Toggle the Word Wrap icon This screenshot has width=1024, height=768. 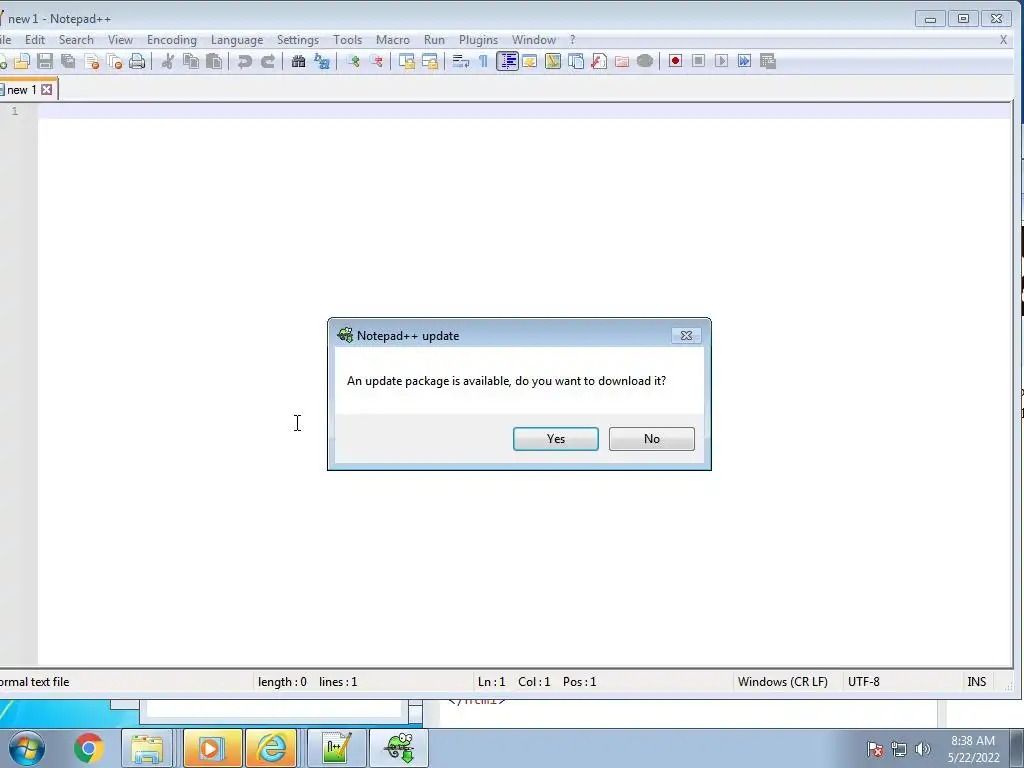[x=460, y=61]
